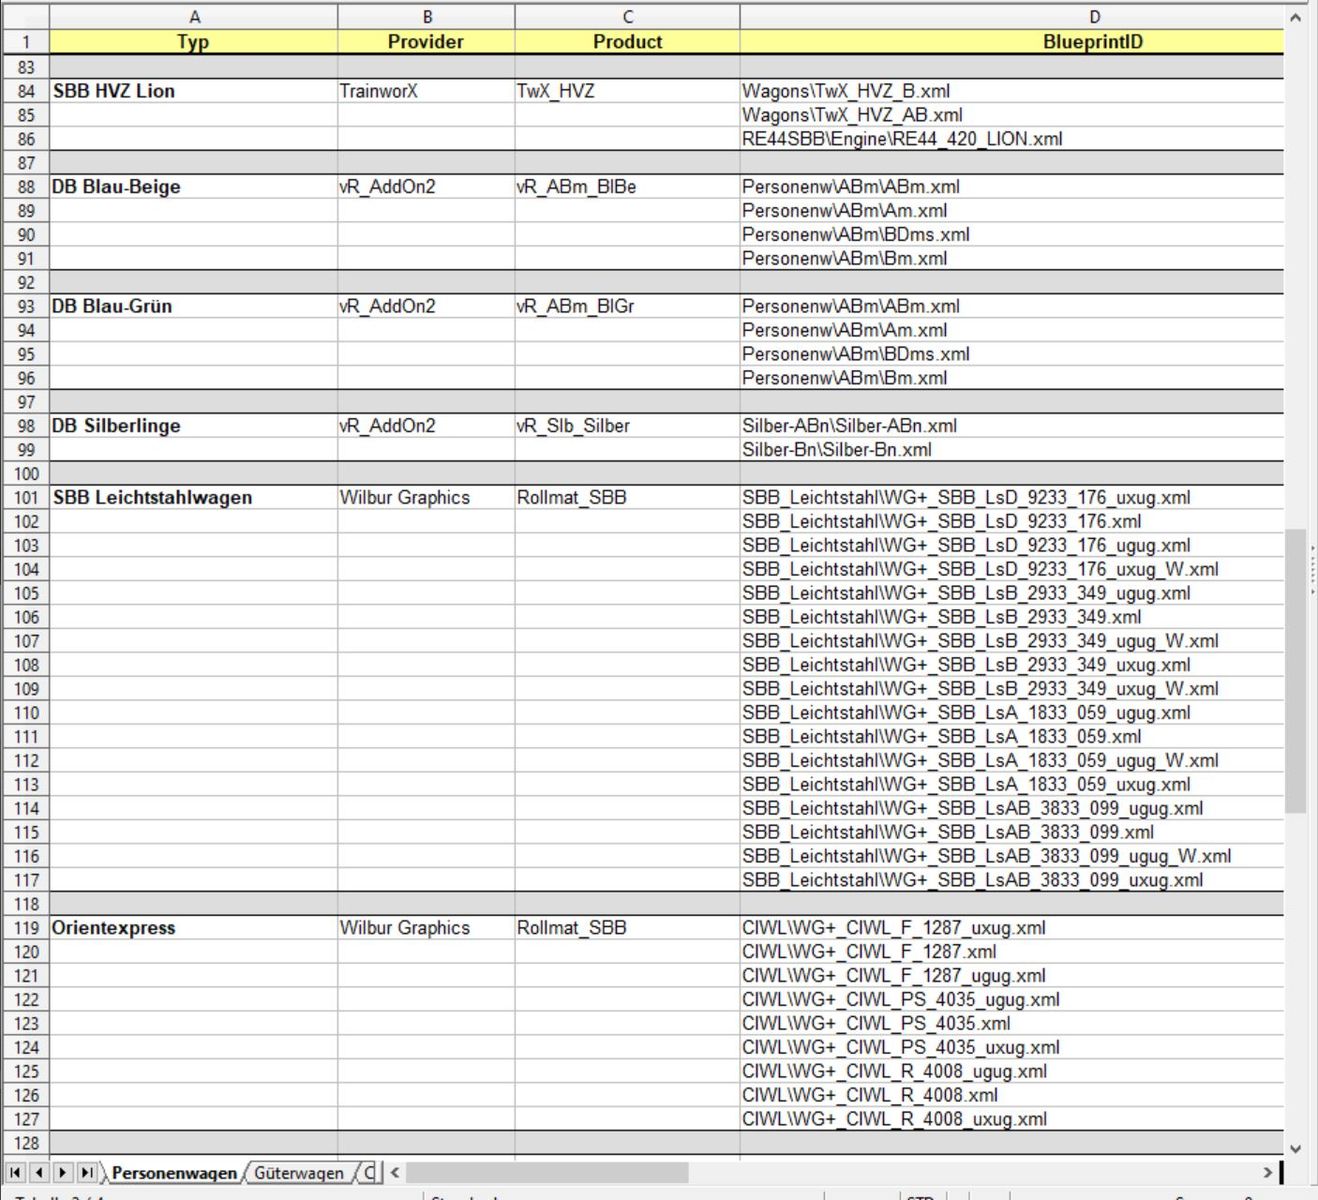Click Wilbur Graphics in the Orientexpress row
This screenshot has width=1318, height=1200.
[427, 928]
